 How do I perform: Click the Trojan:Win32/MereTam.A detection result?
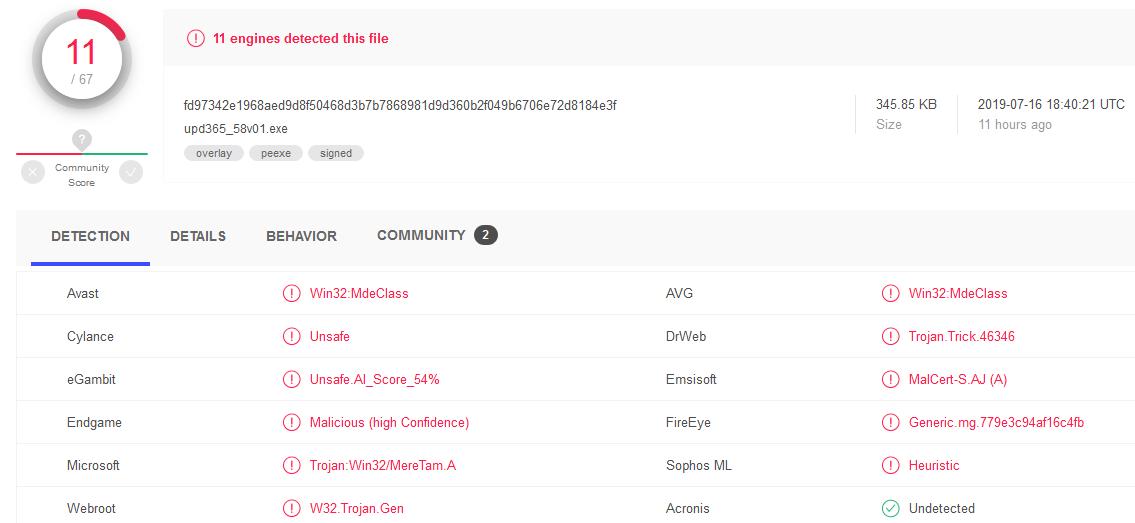point(382,466)
